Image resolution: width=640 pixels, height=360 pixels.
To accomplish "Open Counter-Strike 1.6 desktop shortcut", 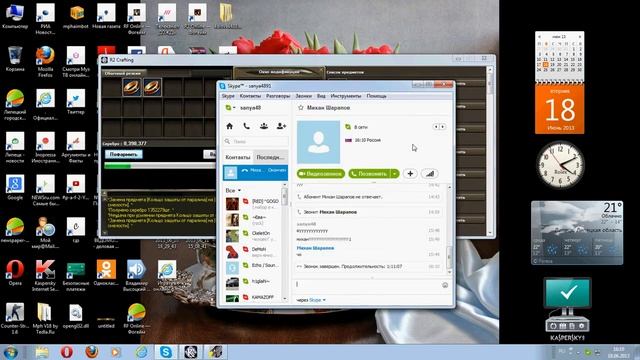I will [15, 318].
